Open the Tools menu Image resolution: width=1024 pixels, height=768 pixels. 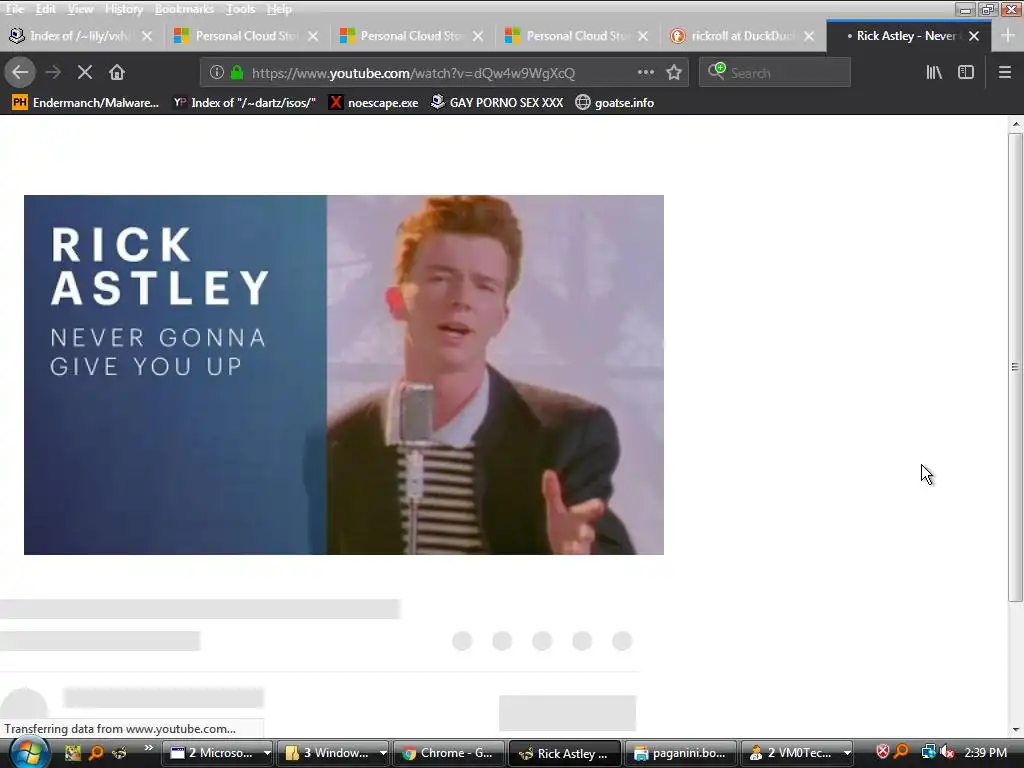pos(240,9)
